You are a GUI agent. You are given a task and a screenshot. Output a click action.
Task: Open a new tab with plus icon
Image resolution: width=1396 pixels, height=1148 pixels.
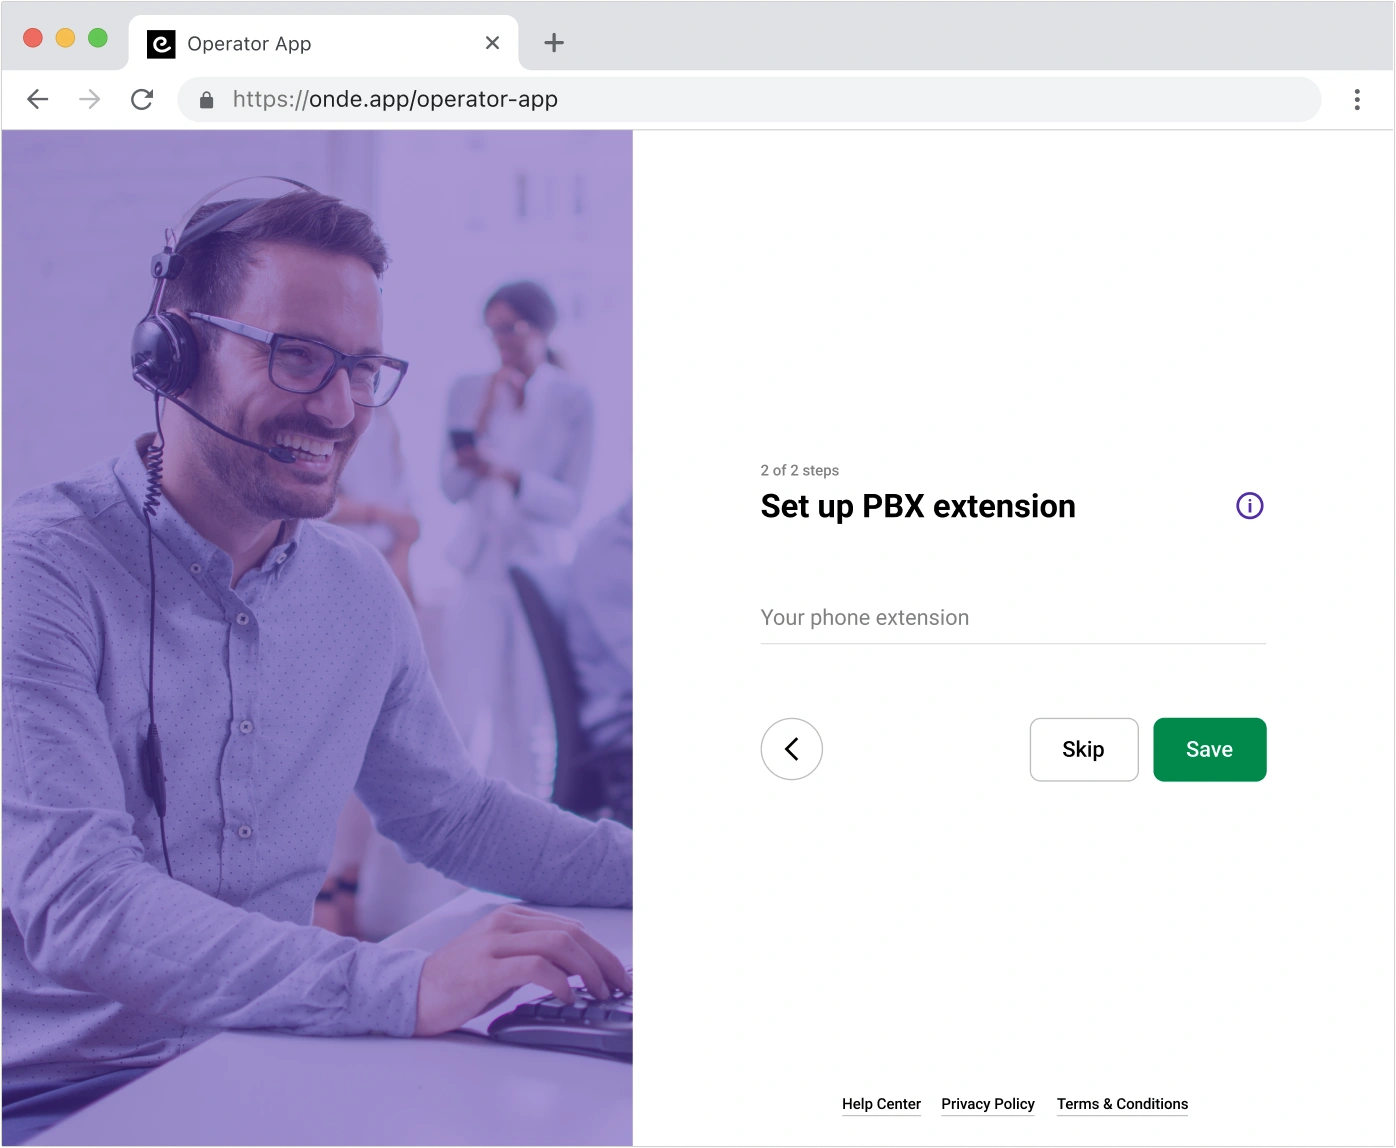(554, 43)
